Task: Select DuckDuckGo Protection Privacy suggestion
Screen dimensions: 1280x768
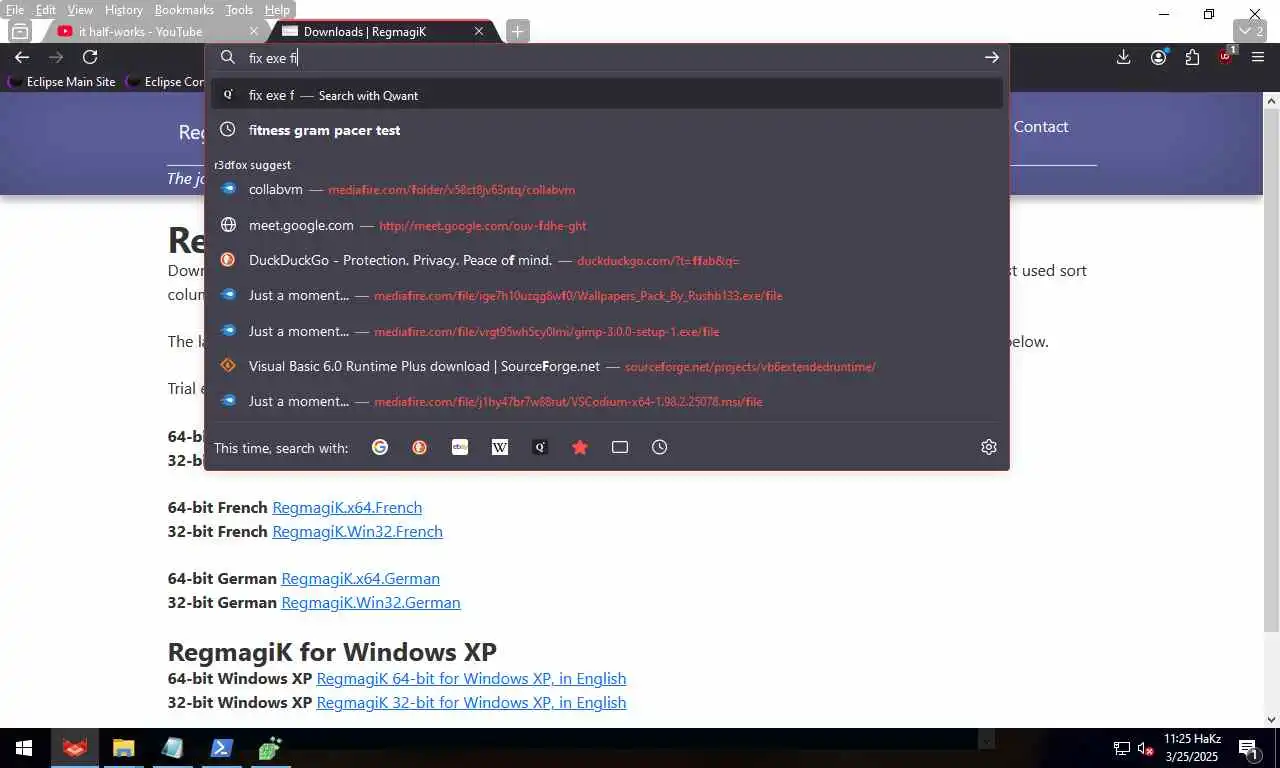Action: (x=607, y=260)
